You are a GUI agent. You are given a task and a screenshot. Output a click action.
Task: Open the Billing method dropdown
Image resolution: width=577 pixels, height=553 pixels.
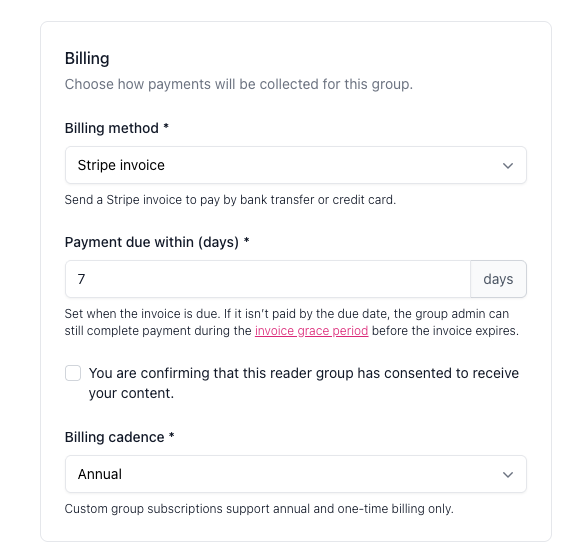(x=295, y=165)
